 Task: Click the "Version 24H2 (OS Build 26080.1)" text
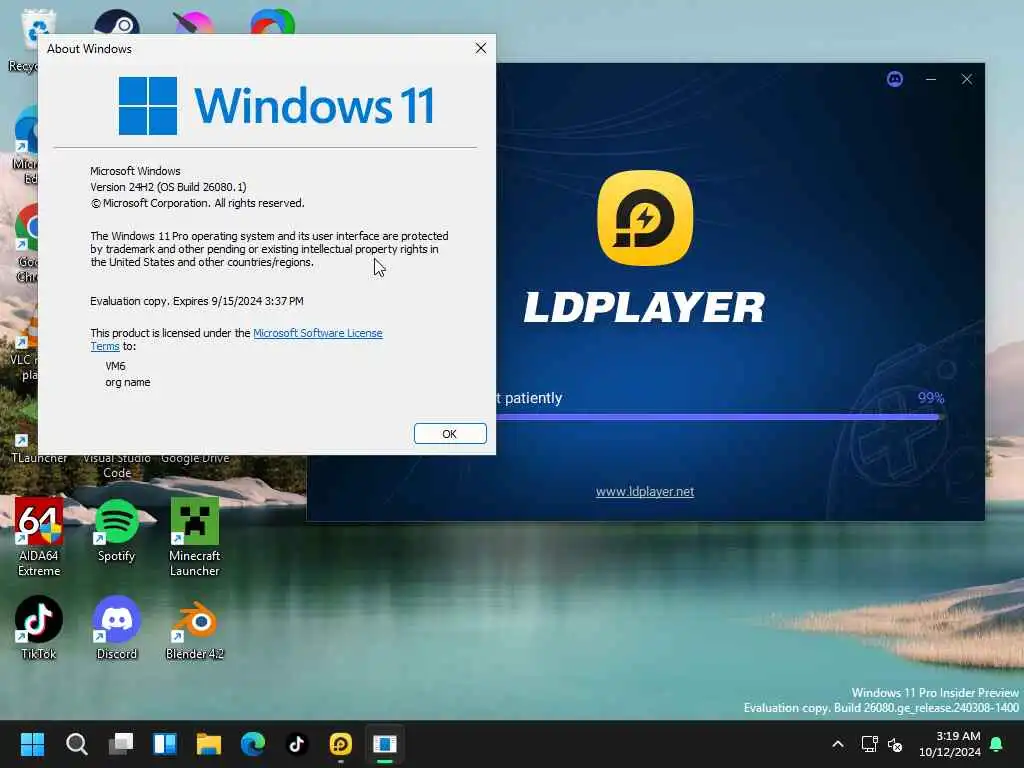[x=168, y=187]
